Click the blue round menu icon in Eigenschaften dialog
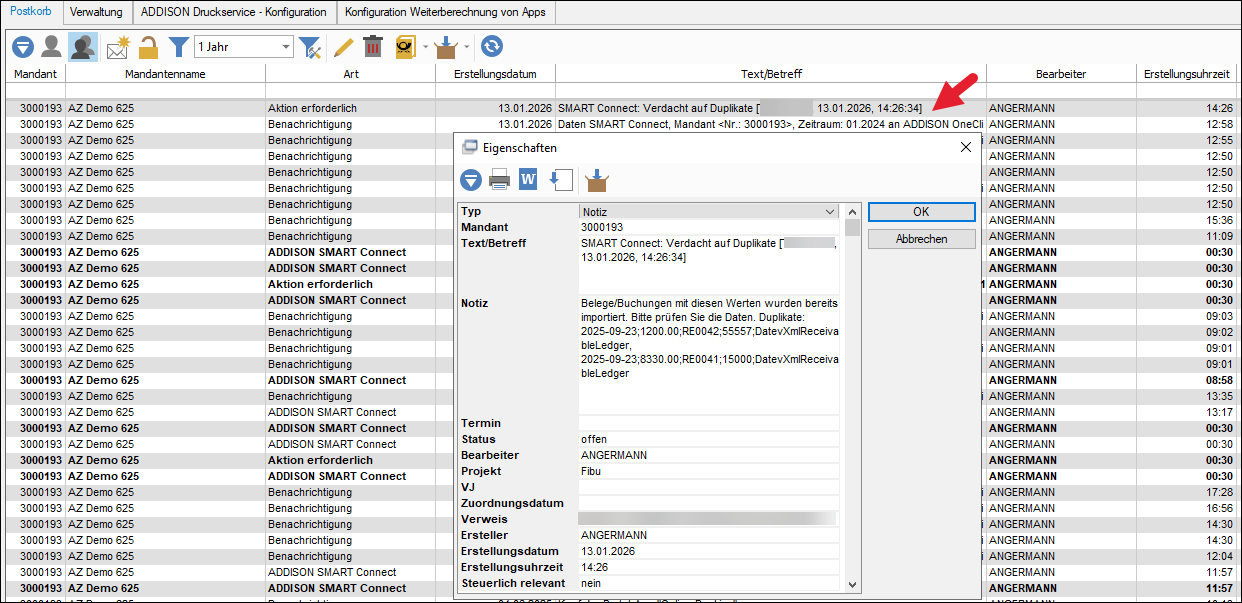 click(471, 180)
